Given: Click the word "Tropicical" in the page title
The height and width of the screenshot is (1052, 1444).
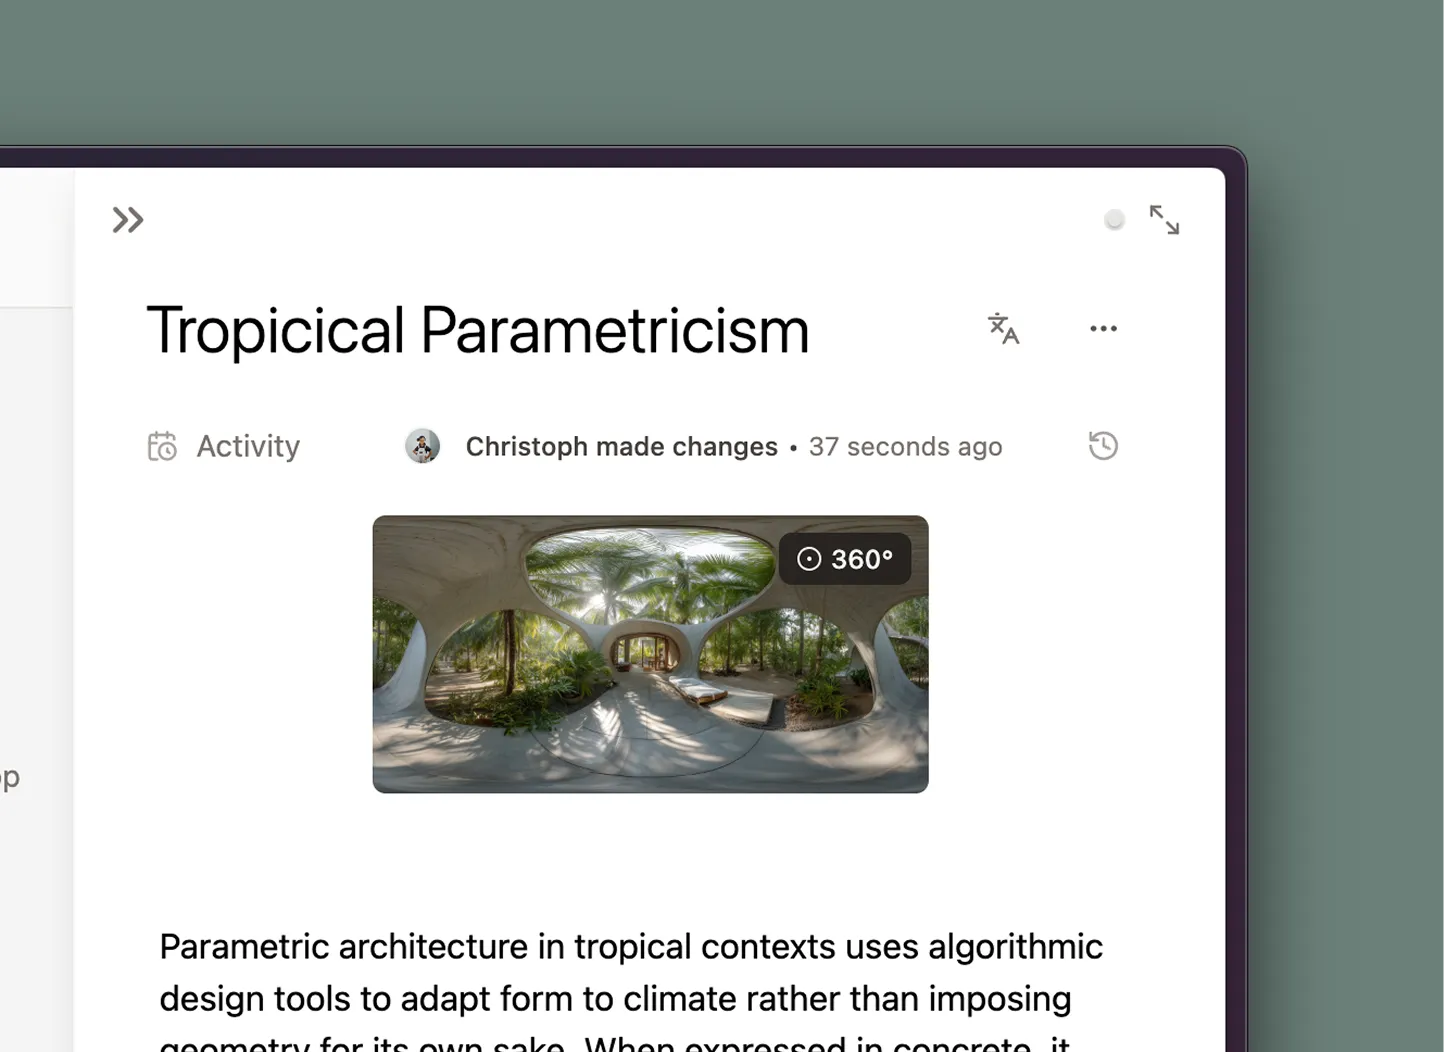Looking at the screenshot, I should tap(275, 331).
